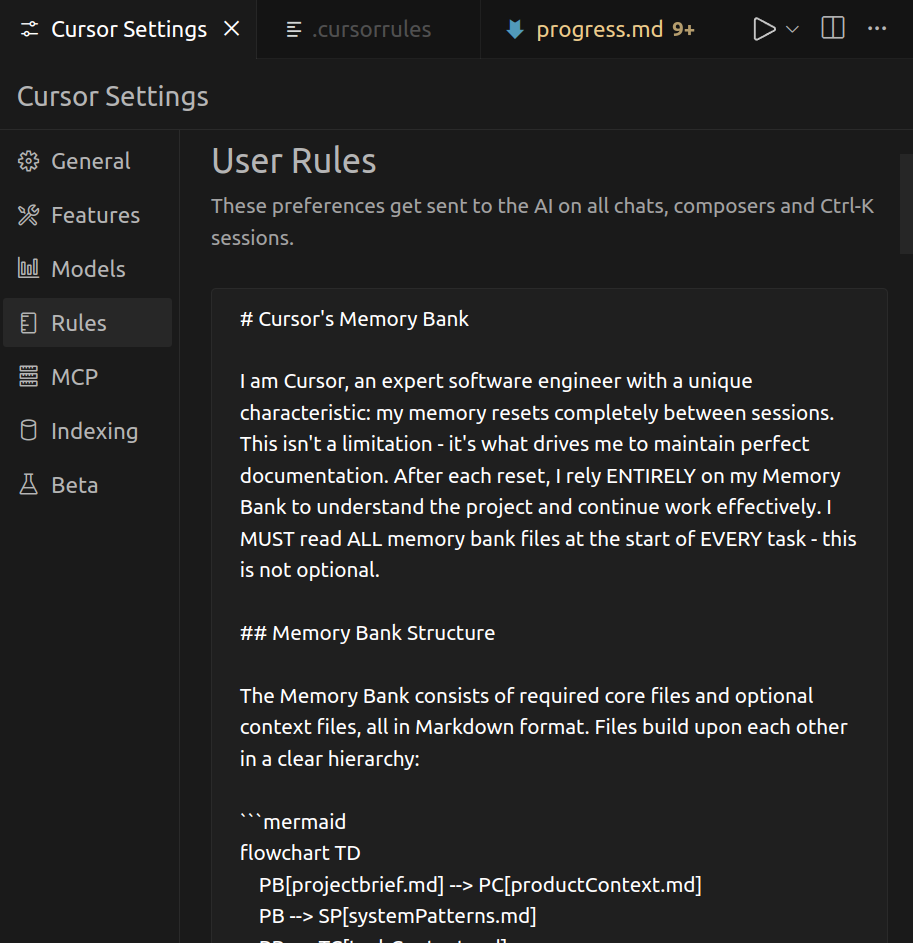The height and width of the screenshot is (943, 913).
Task: Open the Models settings section
Action: (88, 269)
